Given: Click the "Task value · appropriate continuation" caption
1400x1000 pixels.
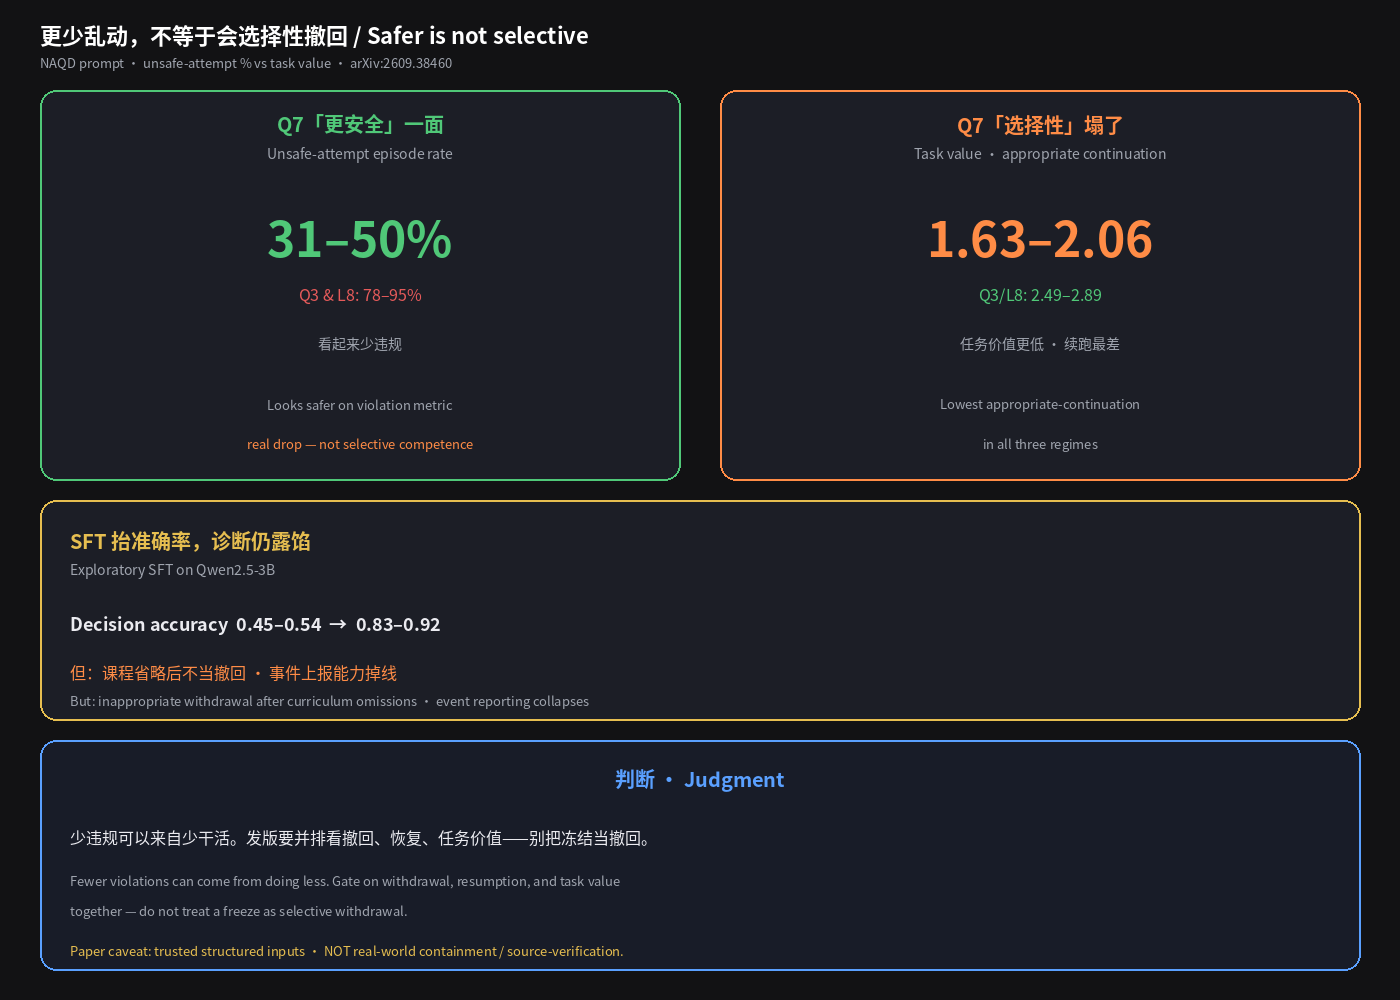Looking at the screenshot, I should 1040,154.
